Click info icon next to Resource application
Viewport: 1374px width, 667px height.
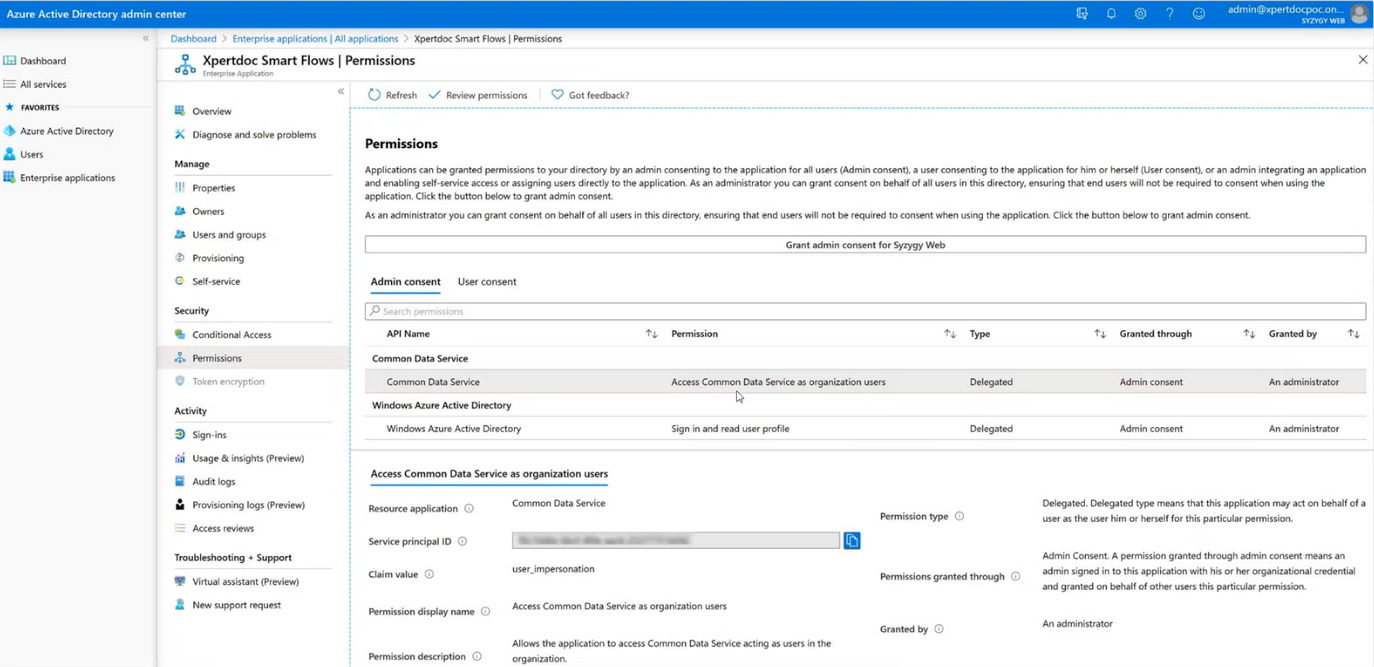(x=469, y=509)
